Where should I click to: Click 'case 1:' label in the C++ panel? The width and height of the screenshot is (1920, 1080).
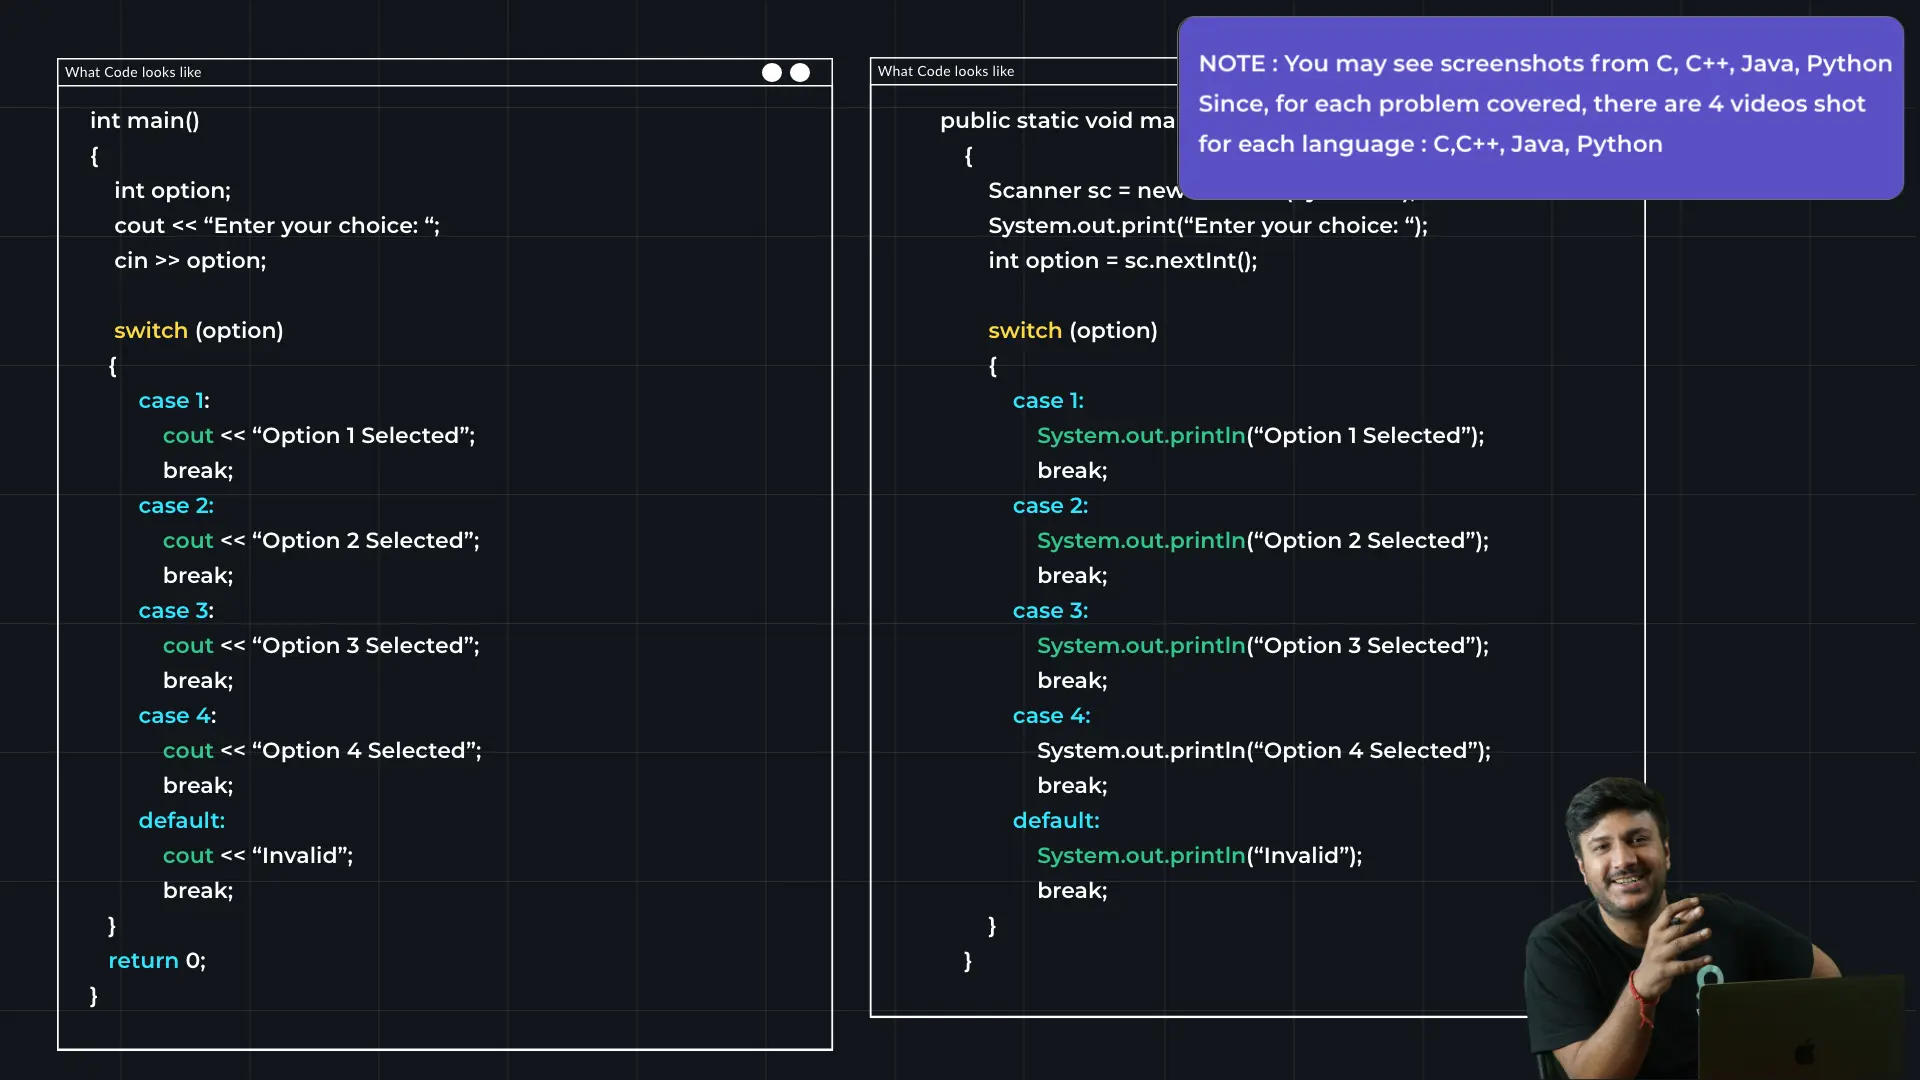(174, 401)
